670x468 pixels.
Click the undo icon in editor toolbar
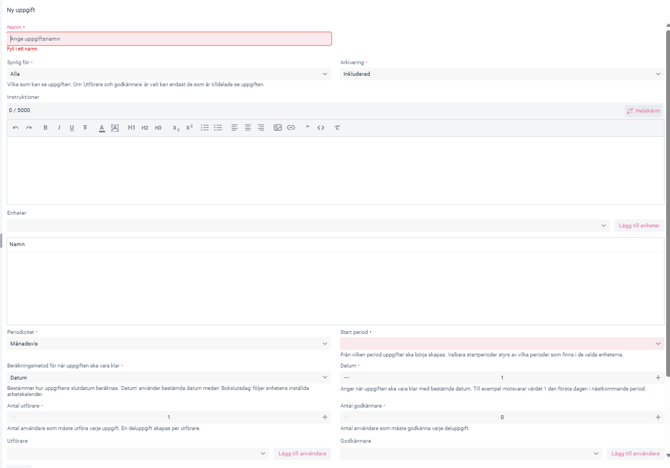15,128
